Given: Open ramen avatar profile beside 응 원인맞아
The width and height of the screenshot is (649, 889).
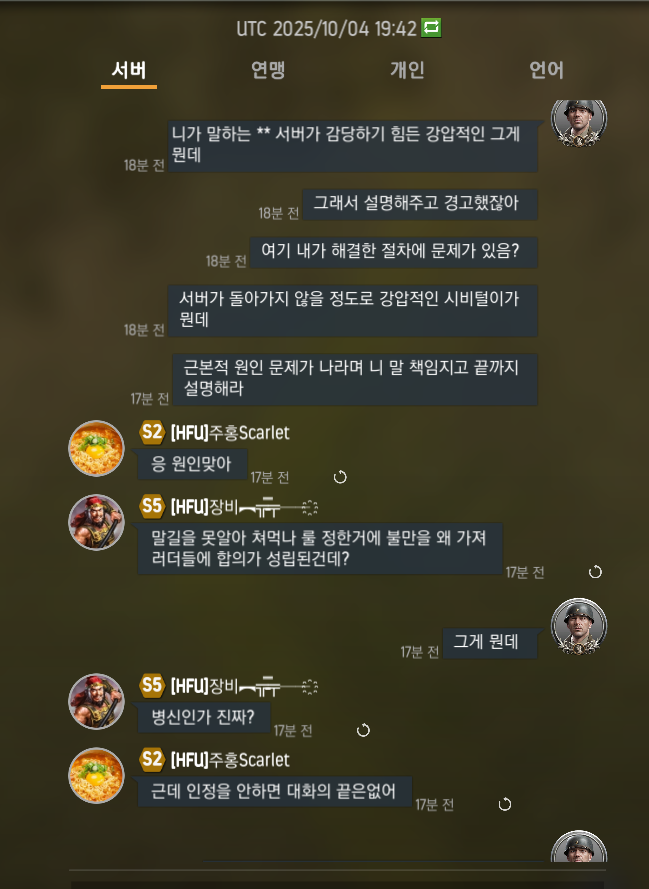Looking at the screenshot, I should point(96,448).
